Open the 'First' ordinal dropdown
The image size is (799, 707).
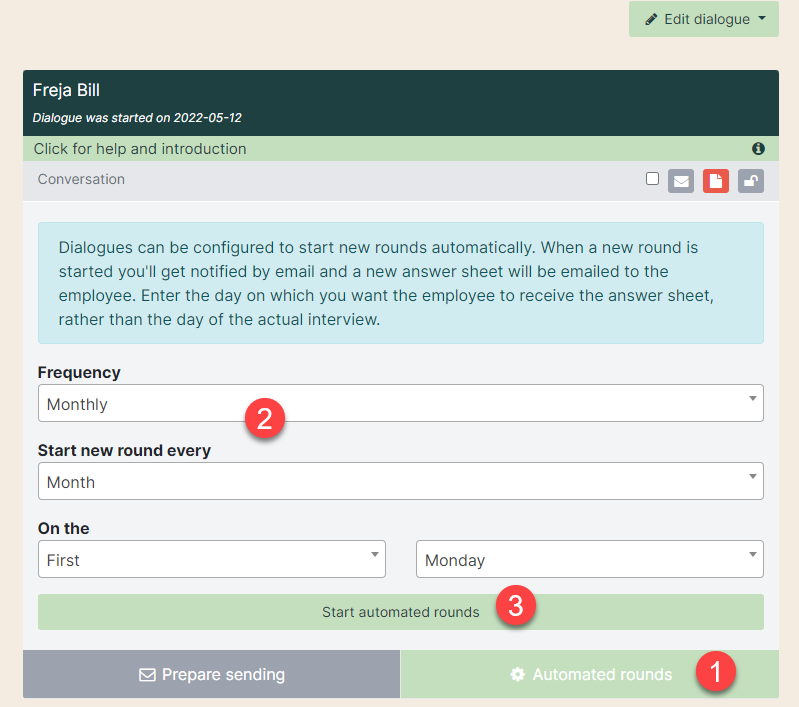211,559
